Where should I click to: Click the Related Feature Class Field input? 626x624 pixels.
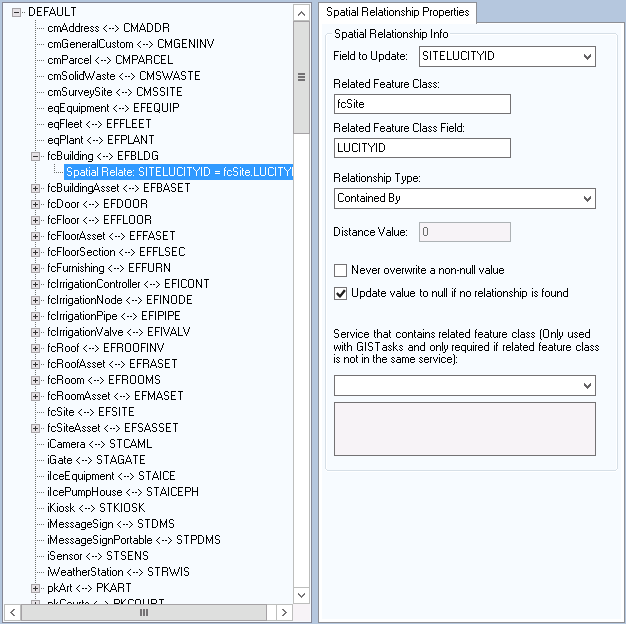(422, 148)
